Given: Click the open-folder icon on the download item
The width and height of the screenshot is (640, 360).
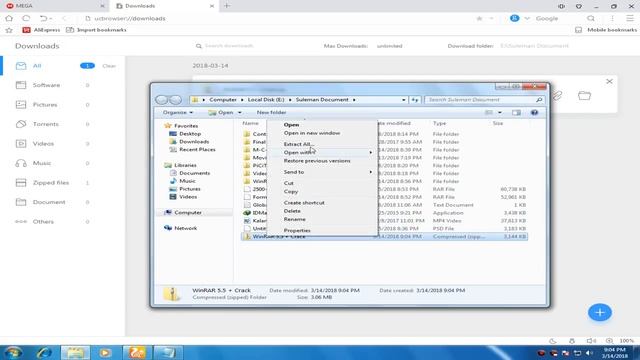Looking at the screenshot, I should click(584, 96).
